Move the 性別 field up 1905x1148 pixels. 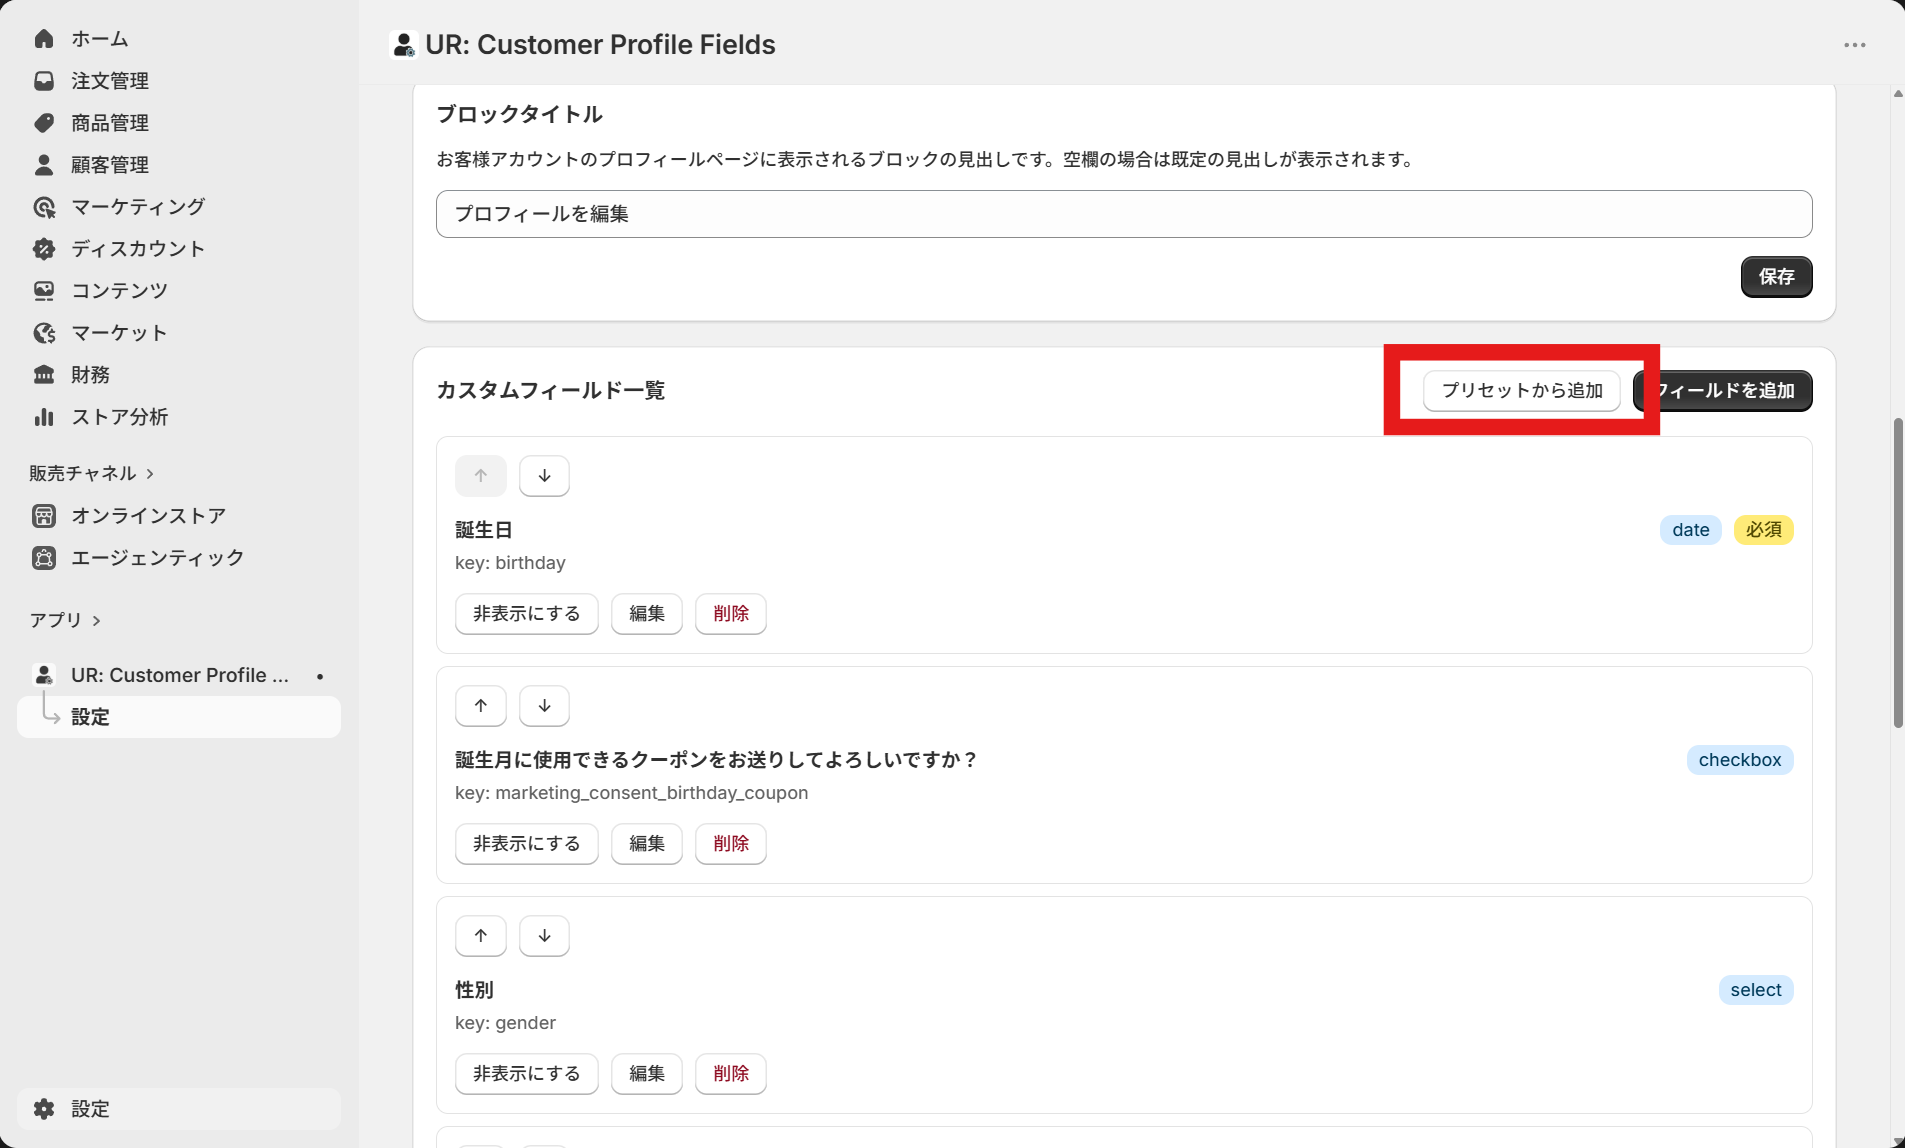point(481,936)
